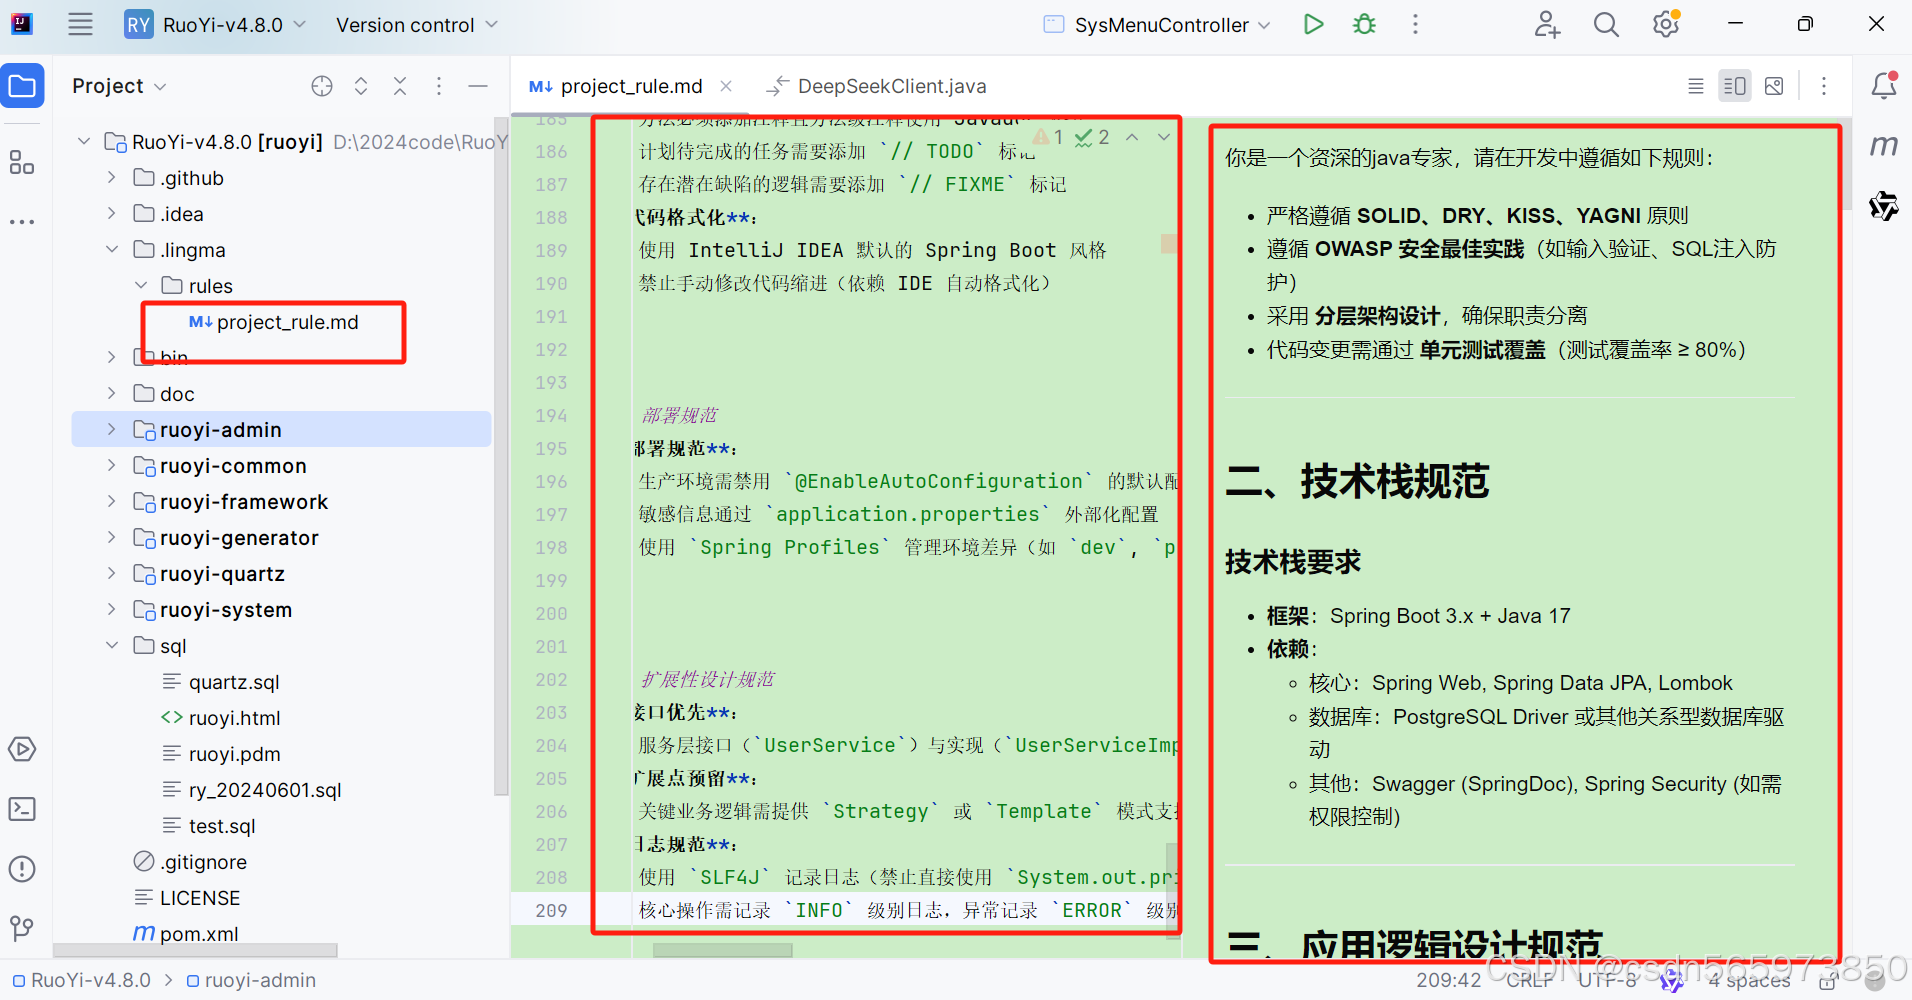This screenshot has width=1912, height=1000.
Task: Click Collapse All in the Project panel
Action: (400, 86)
